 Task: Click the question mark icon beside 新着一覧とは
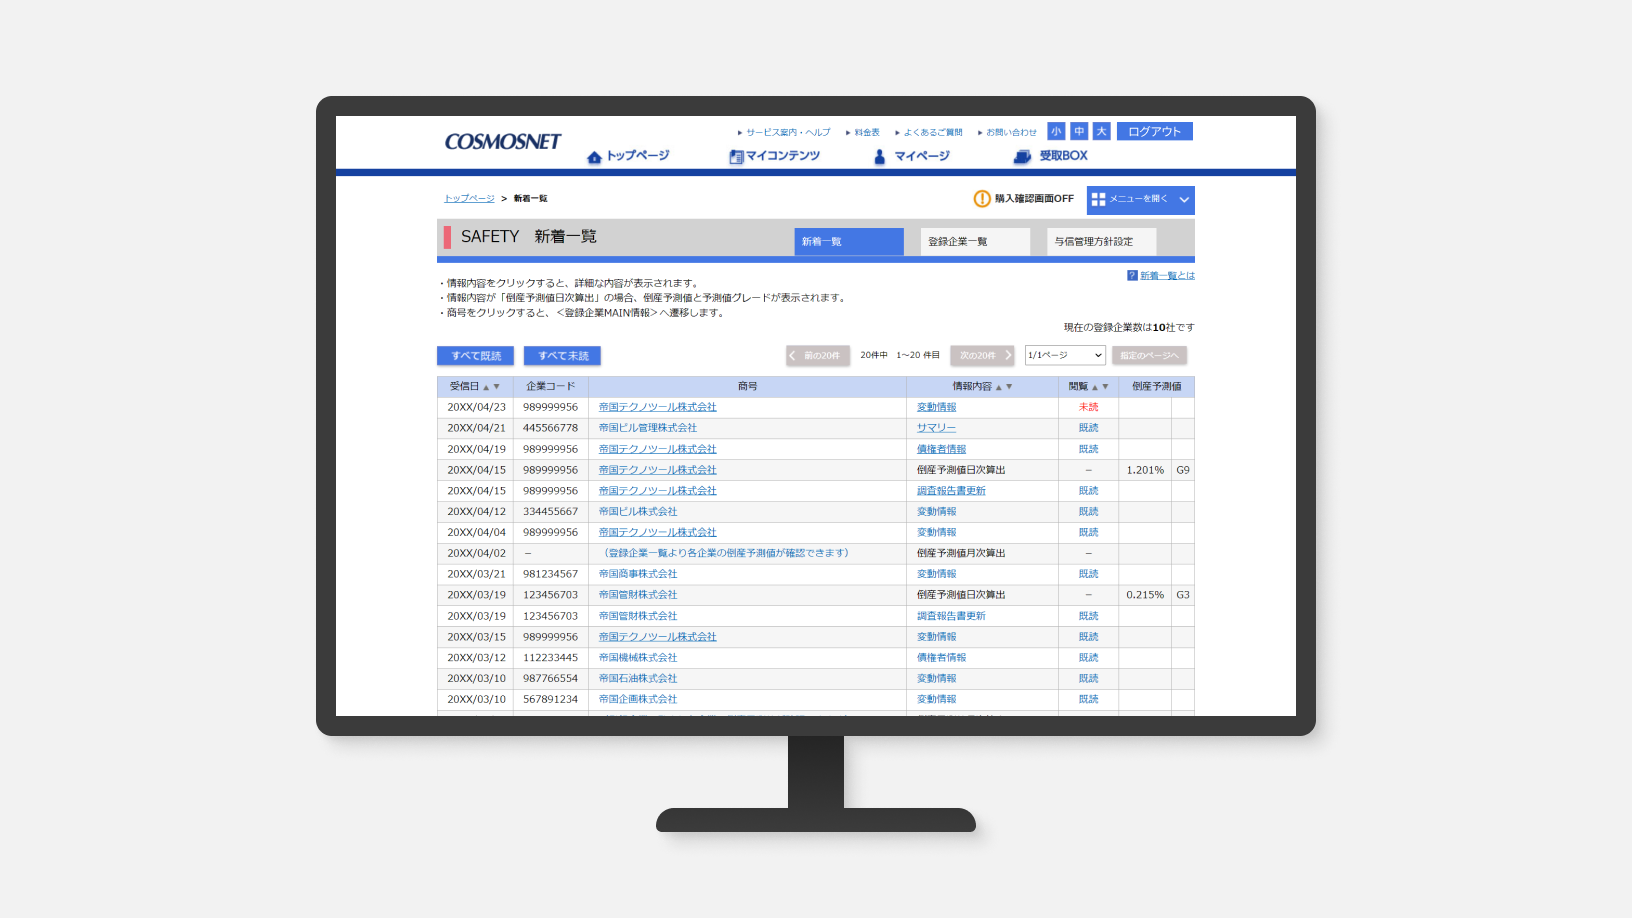click(x=1132, y=276)
